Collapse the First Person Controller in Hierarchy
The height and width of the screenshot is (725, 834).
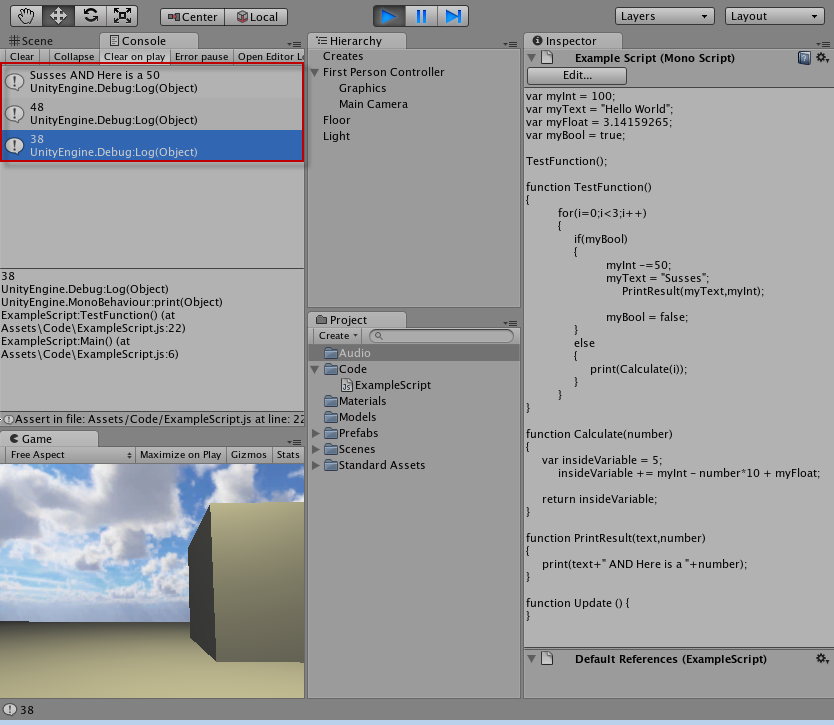coord(313,72)
